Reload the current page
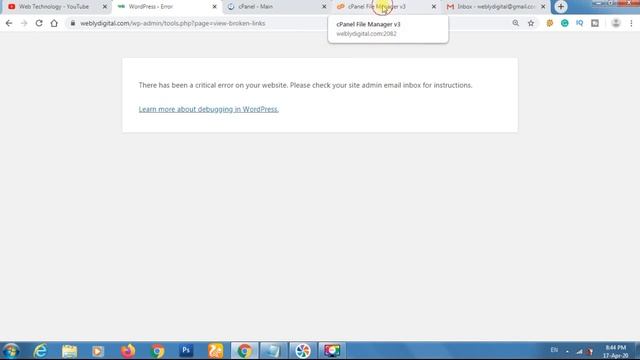The width and height of the screenshot is (640, 360). (39, 23)
